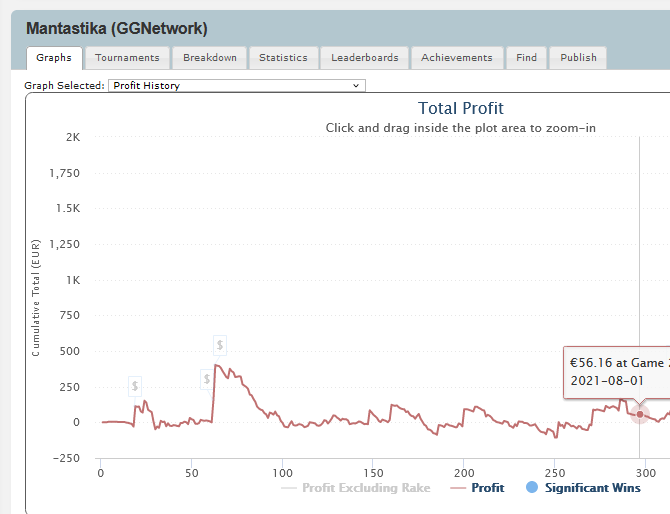Switch to the Tournaments tab

(127, 58)
